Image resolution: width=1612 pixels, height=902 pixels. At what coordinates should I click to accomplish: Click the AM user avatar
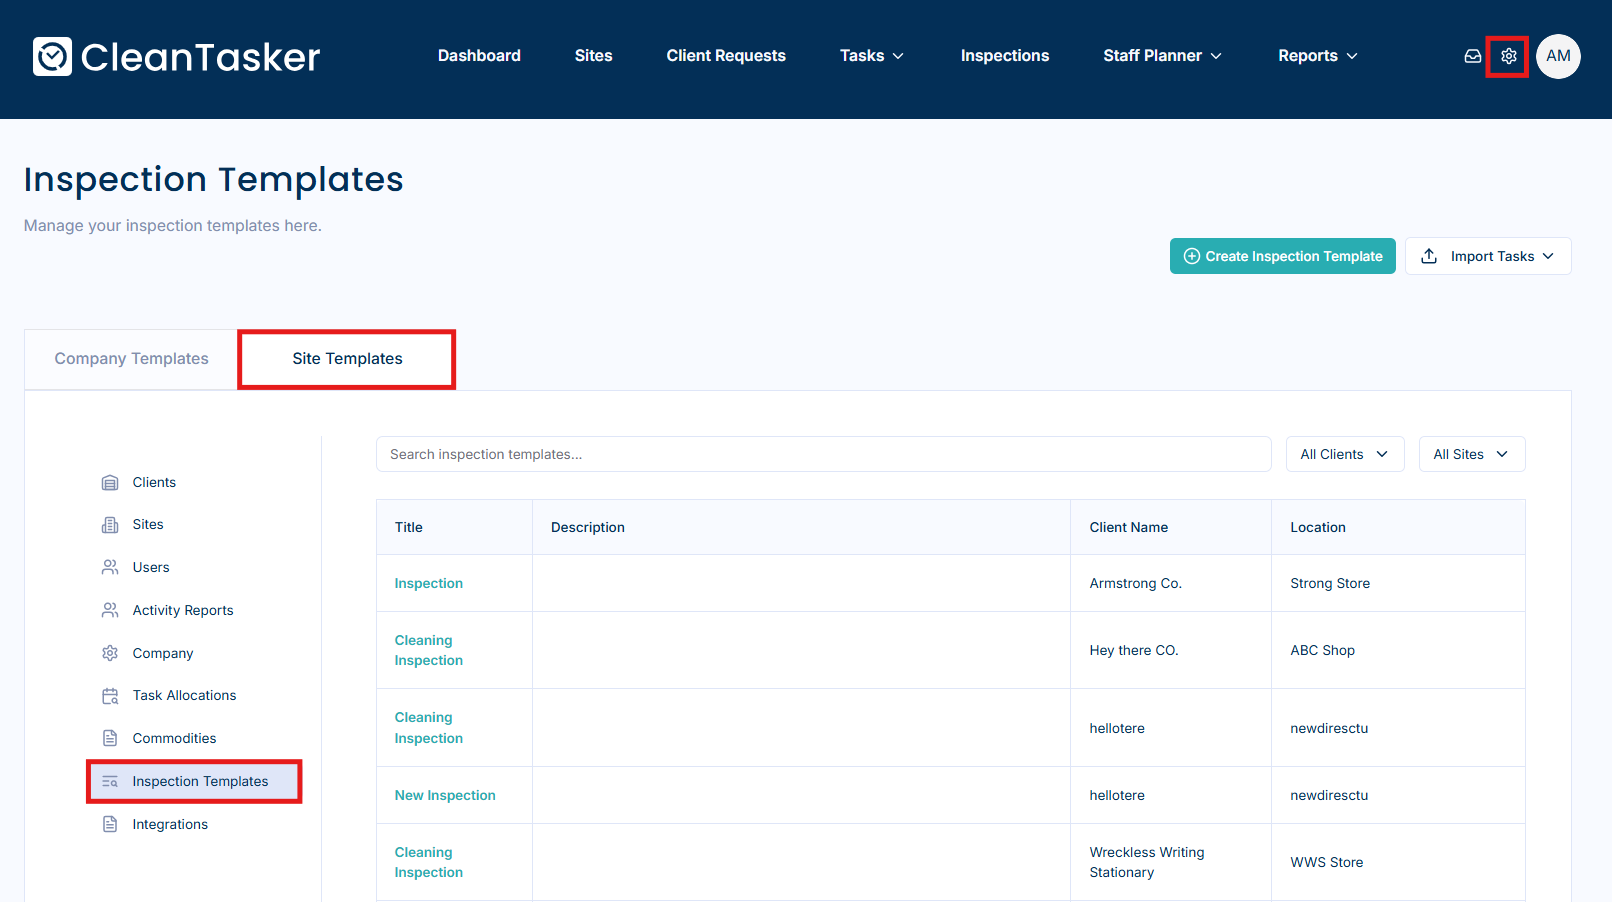1558,56
